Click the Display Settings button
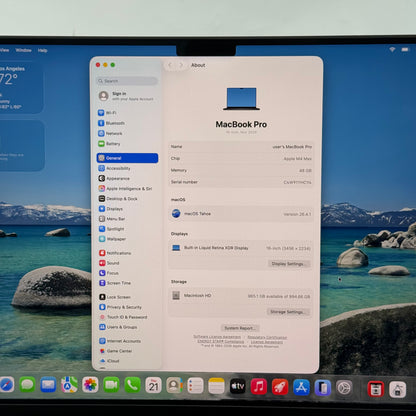Screen dimensions: 416x416 coord(289,264)
